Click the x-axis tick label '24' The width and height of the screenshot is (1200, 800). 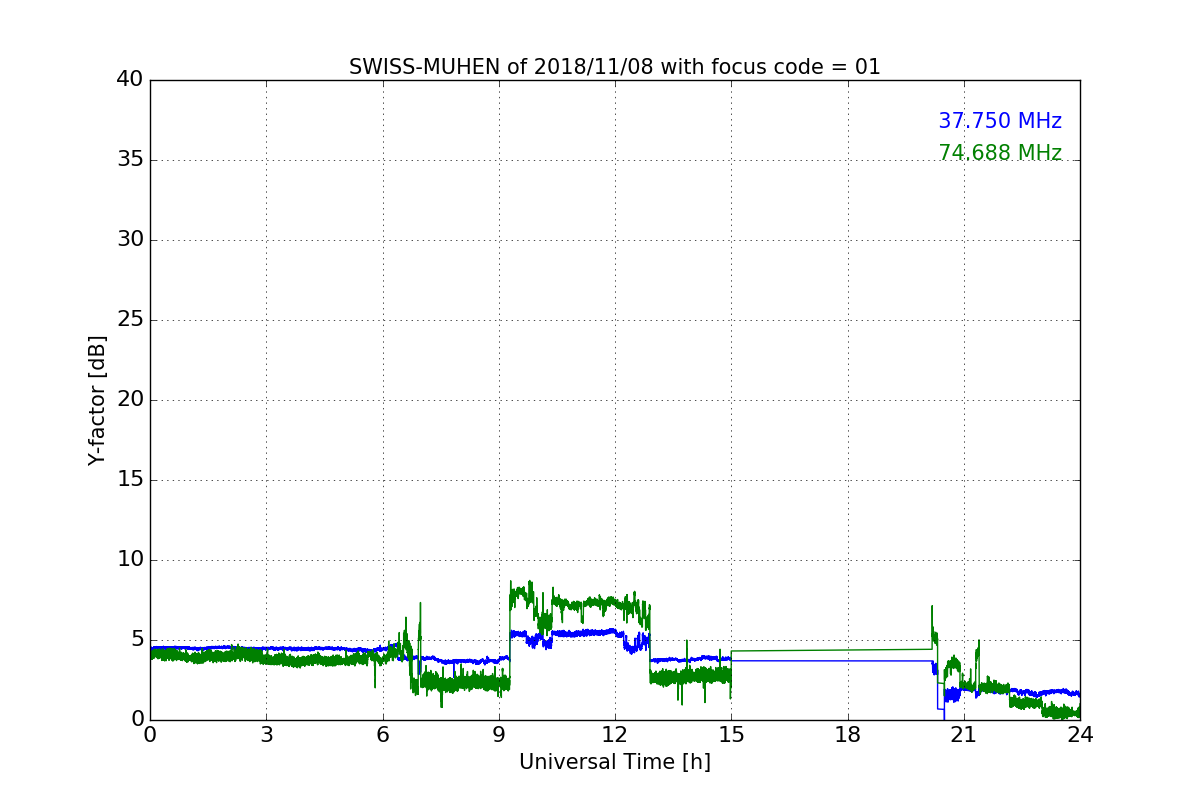coord(1080,735)
